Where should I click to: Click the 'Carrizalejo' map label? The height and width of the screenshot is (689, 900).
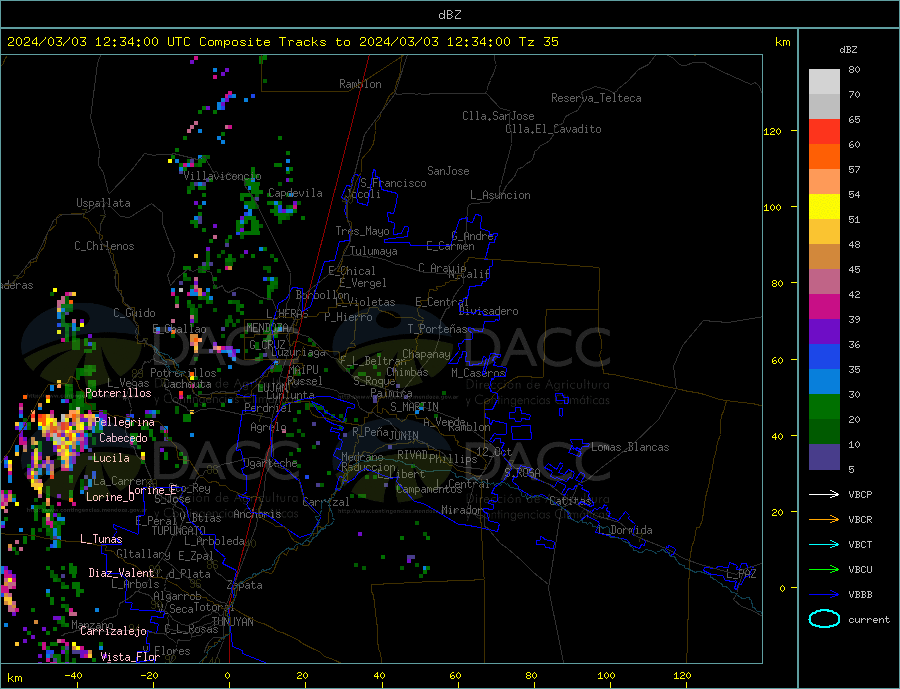click(x=113, y=632)
